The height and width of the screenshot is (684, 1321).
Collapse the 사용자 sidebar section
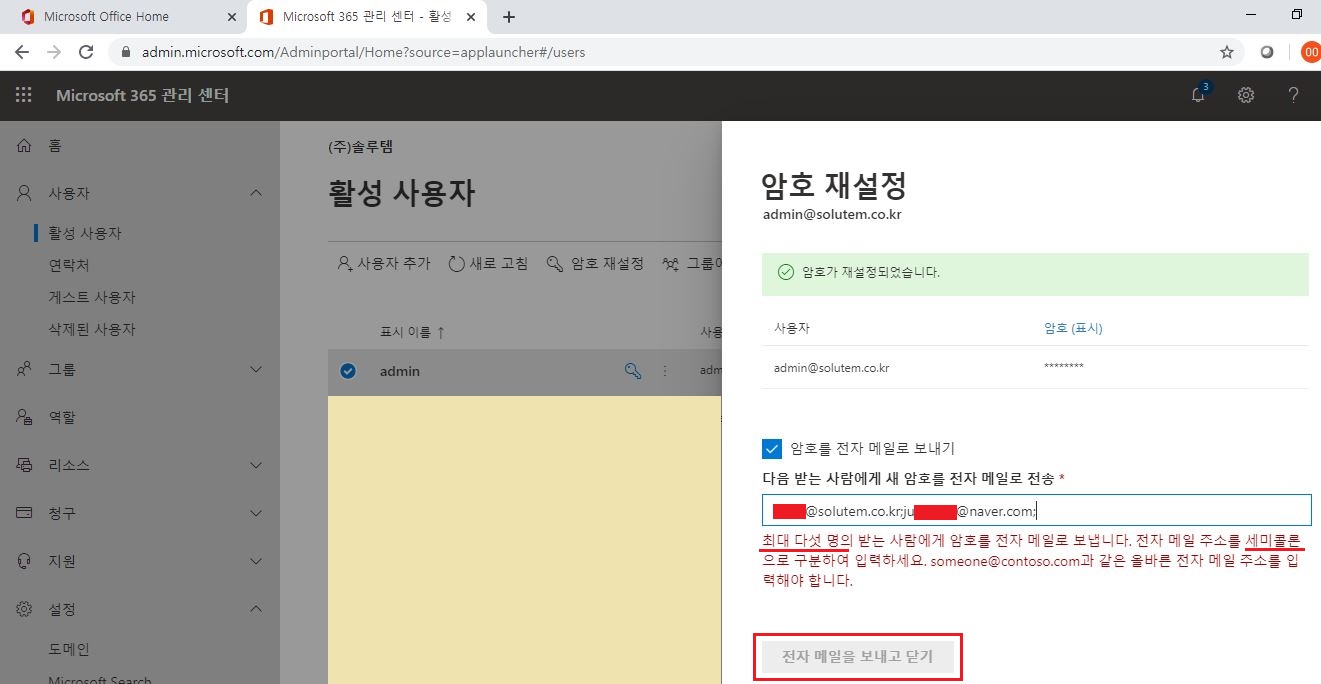point(256,193)
